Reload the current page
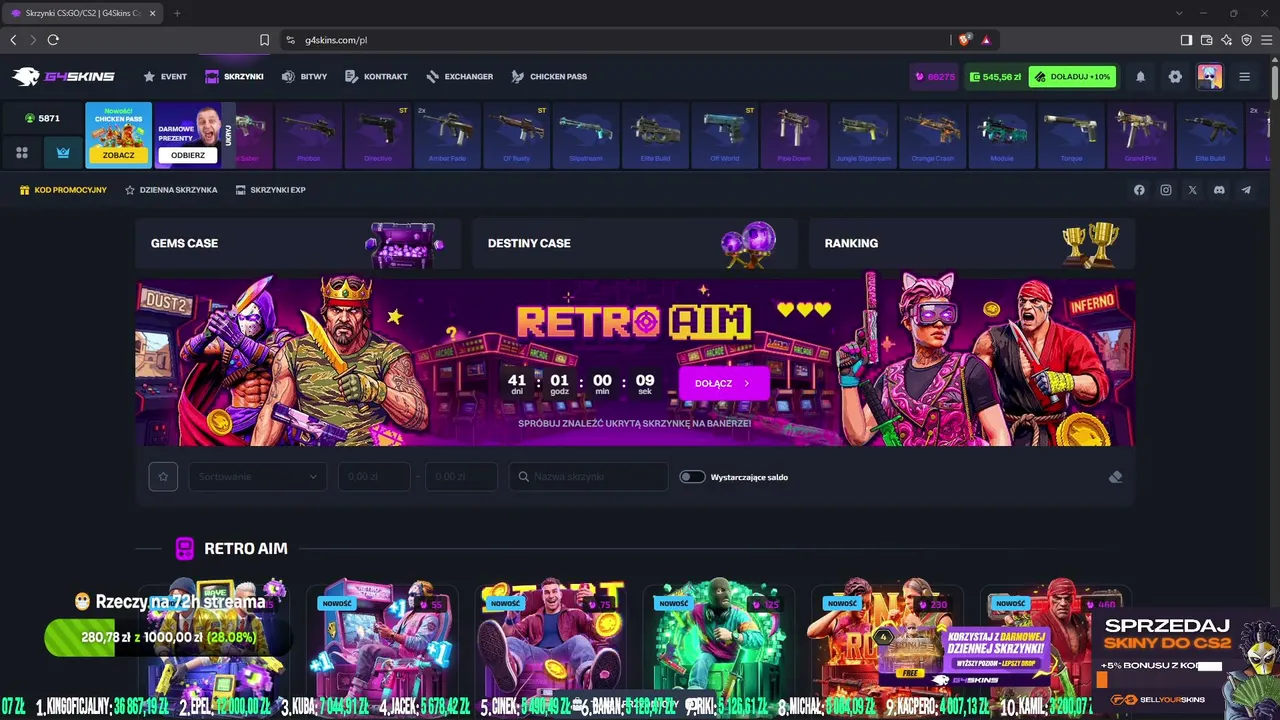1280x720 pixels. pos(53,40)
